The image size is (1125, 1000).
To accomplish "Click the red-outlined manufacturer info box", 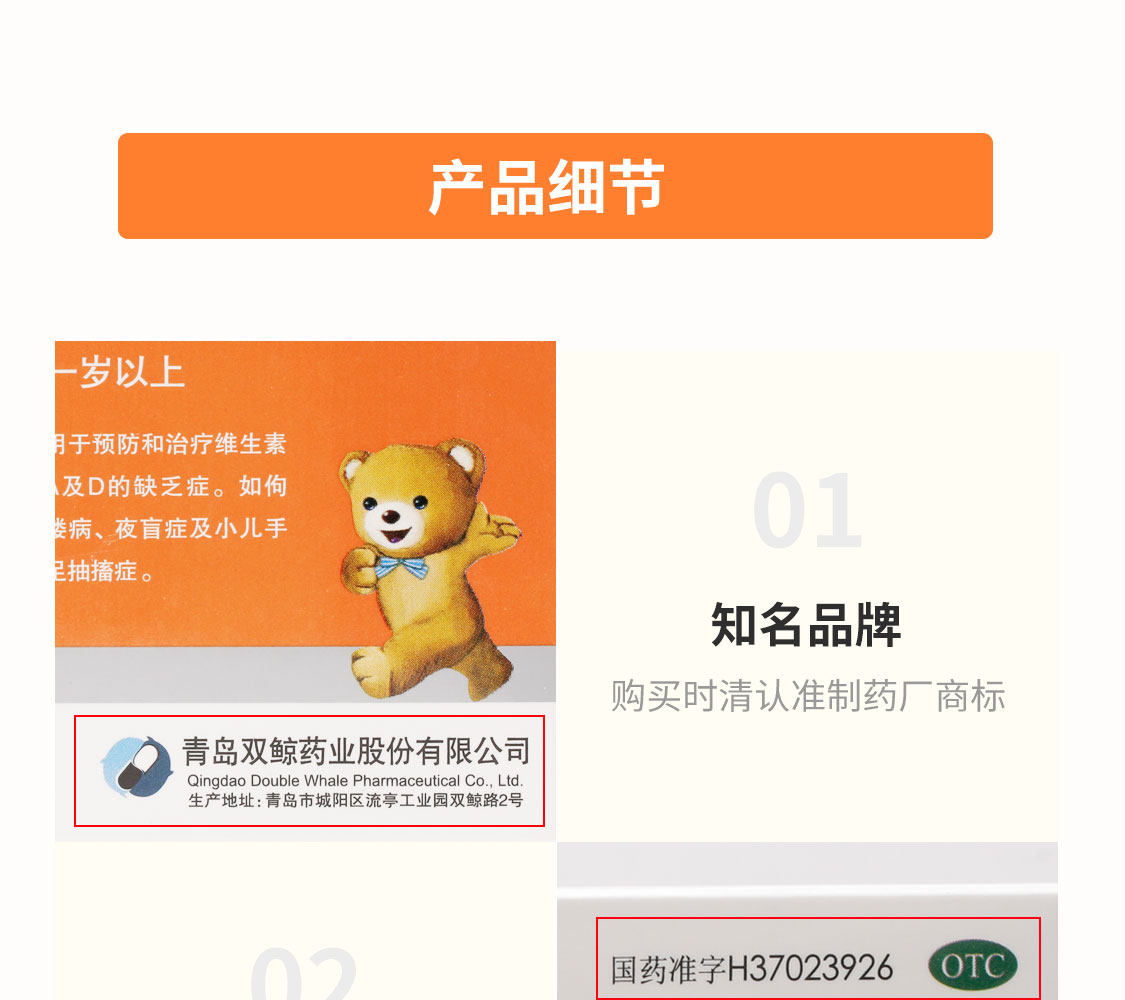I will 309,770.
